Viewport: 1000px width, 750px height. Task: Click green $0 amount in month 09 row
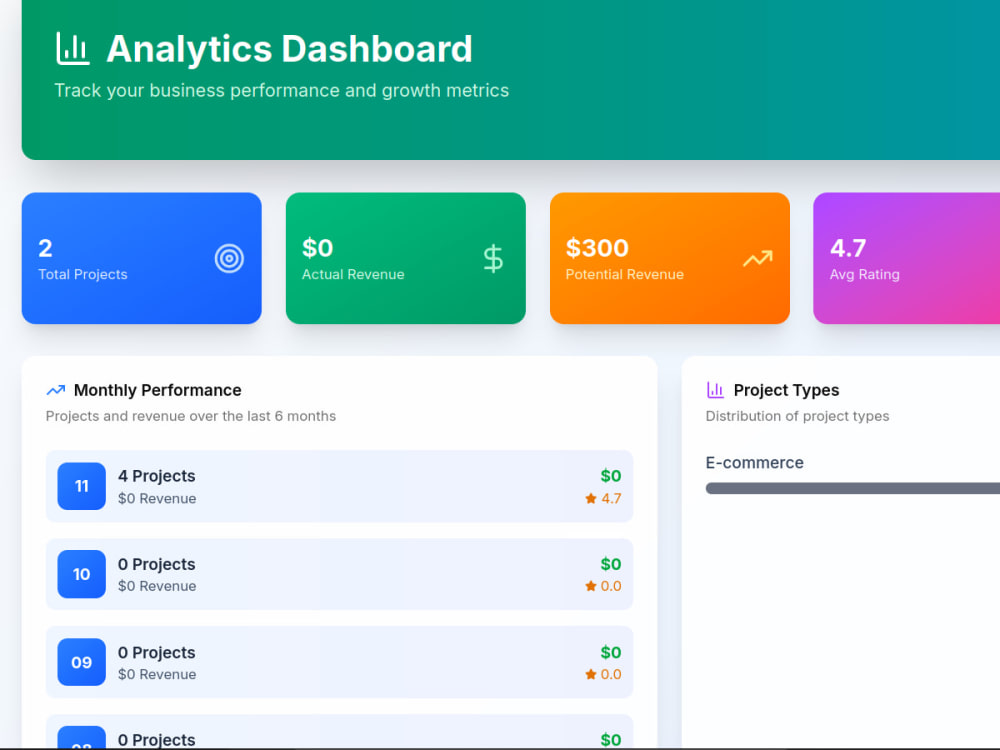[610, 652]
